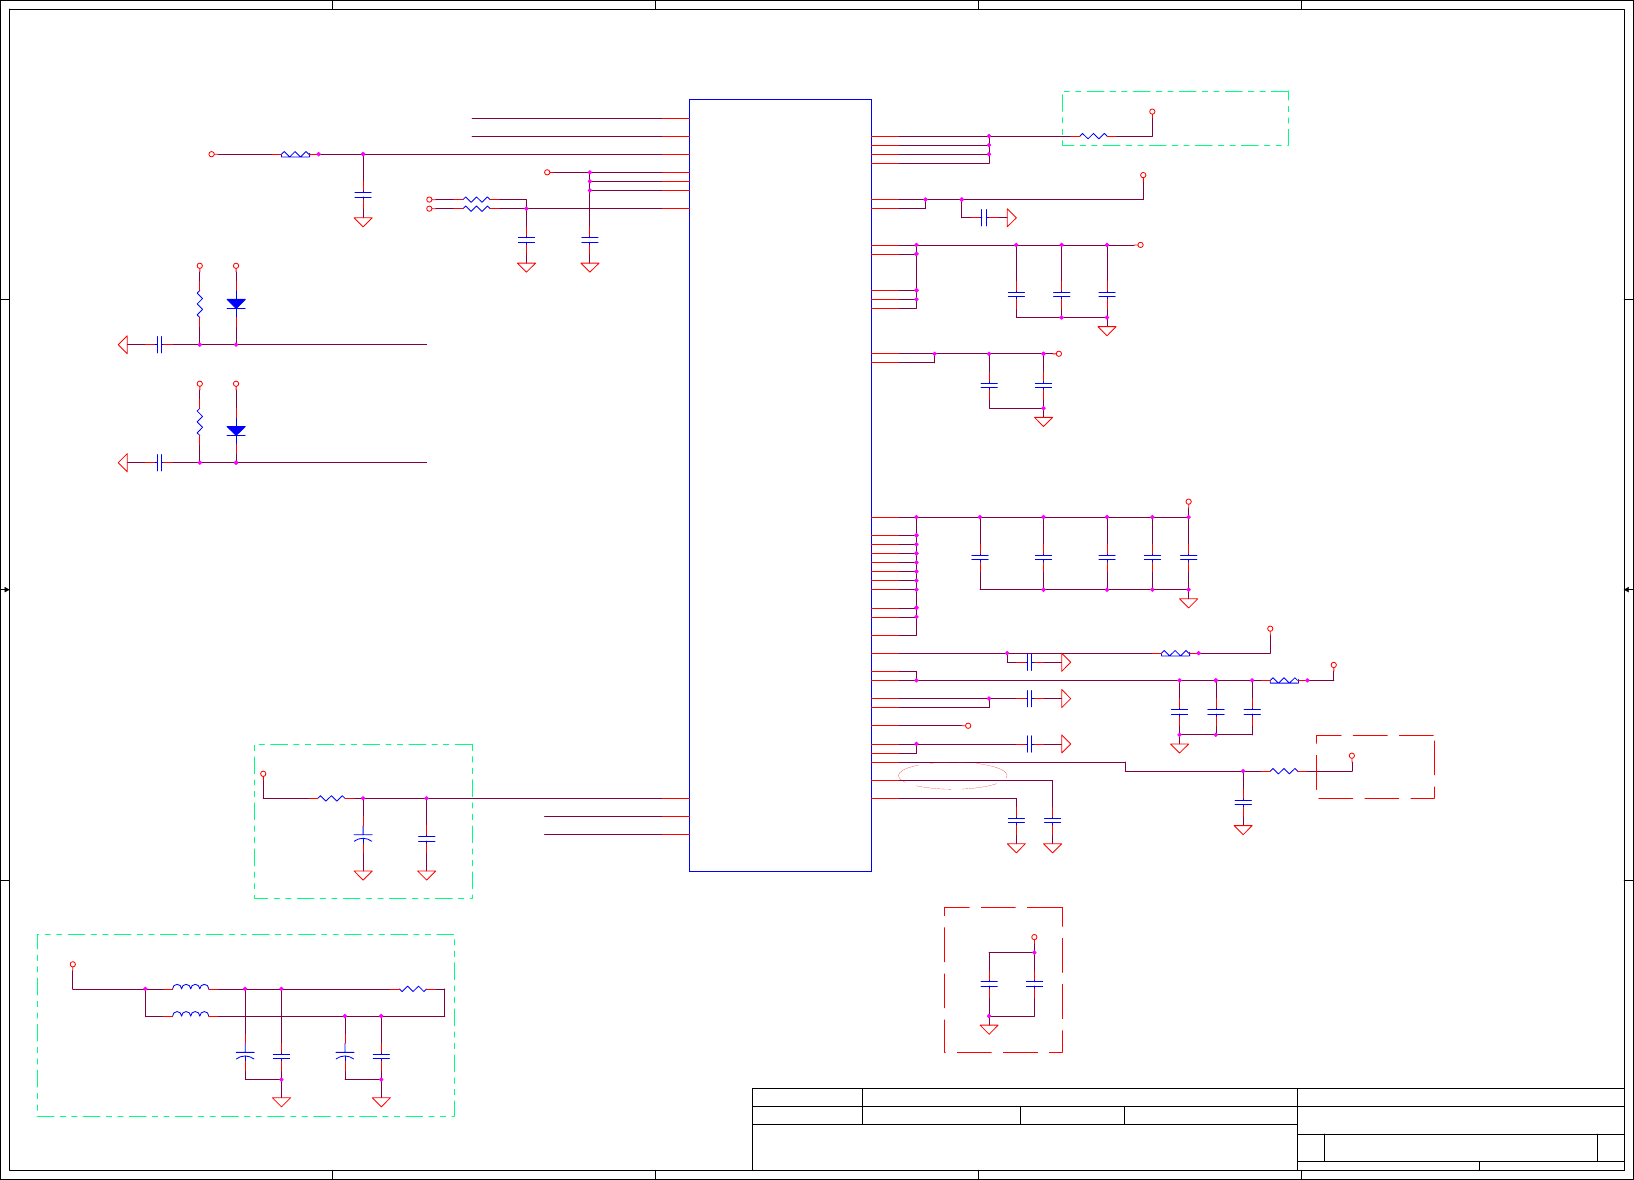Select the resistor inside the top-right green dashed box

point(1093,136)
